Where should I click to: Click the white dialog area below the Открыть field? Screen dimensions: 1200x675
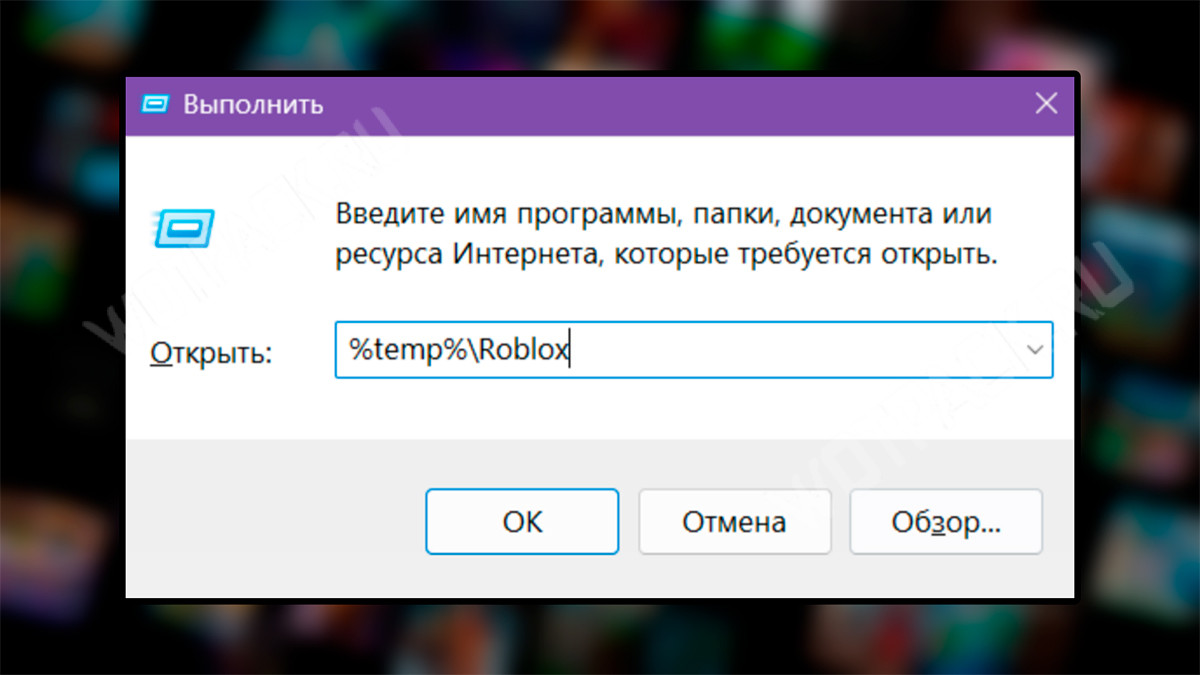click(600, 408)
